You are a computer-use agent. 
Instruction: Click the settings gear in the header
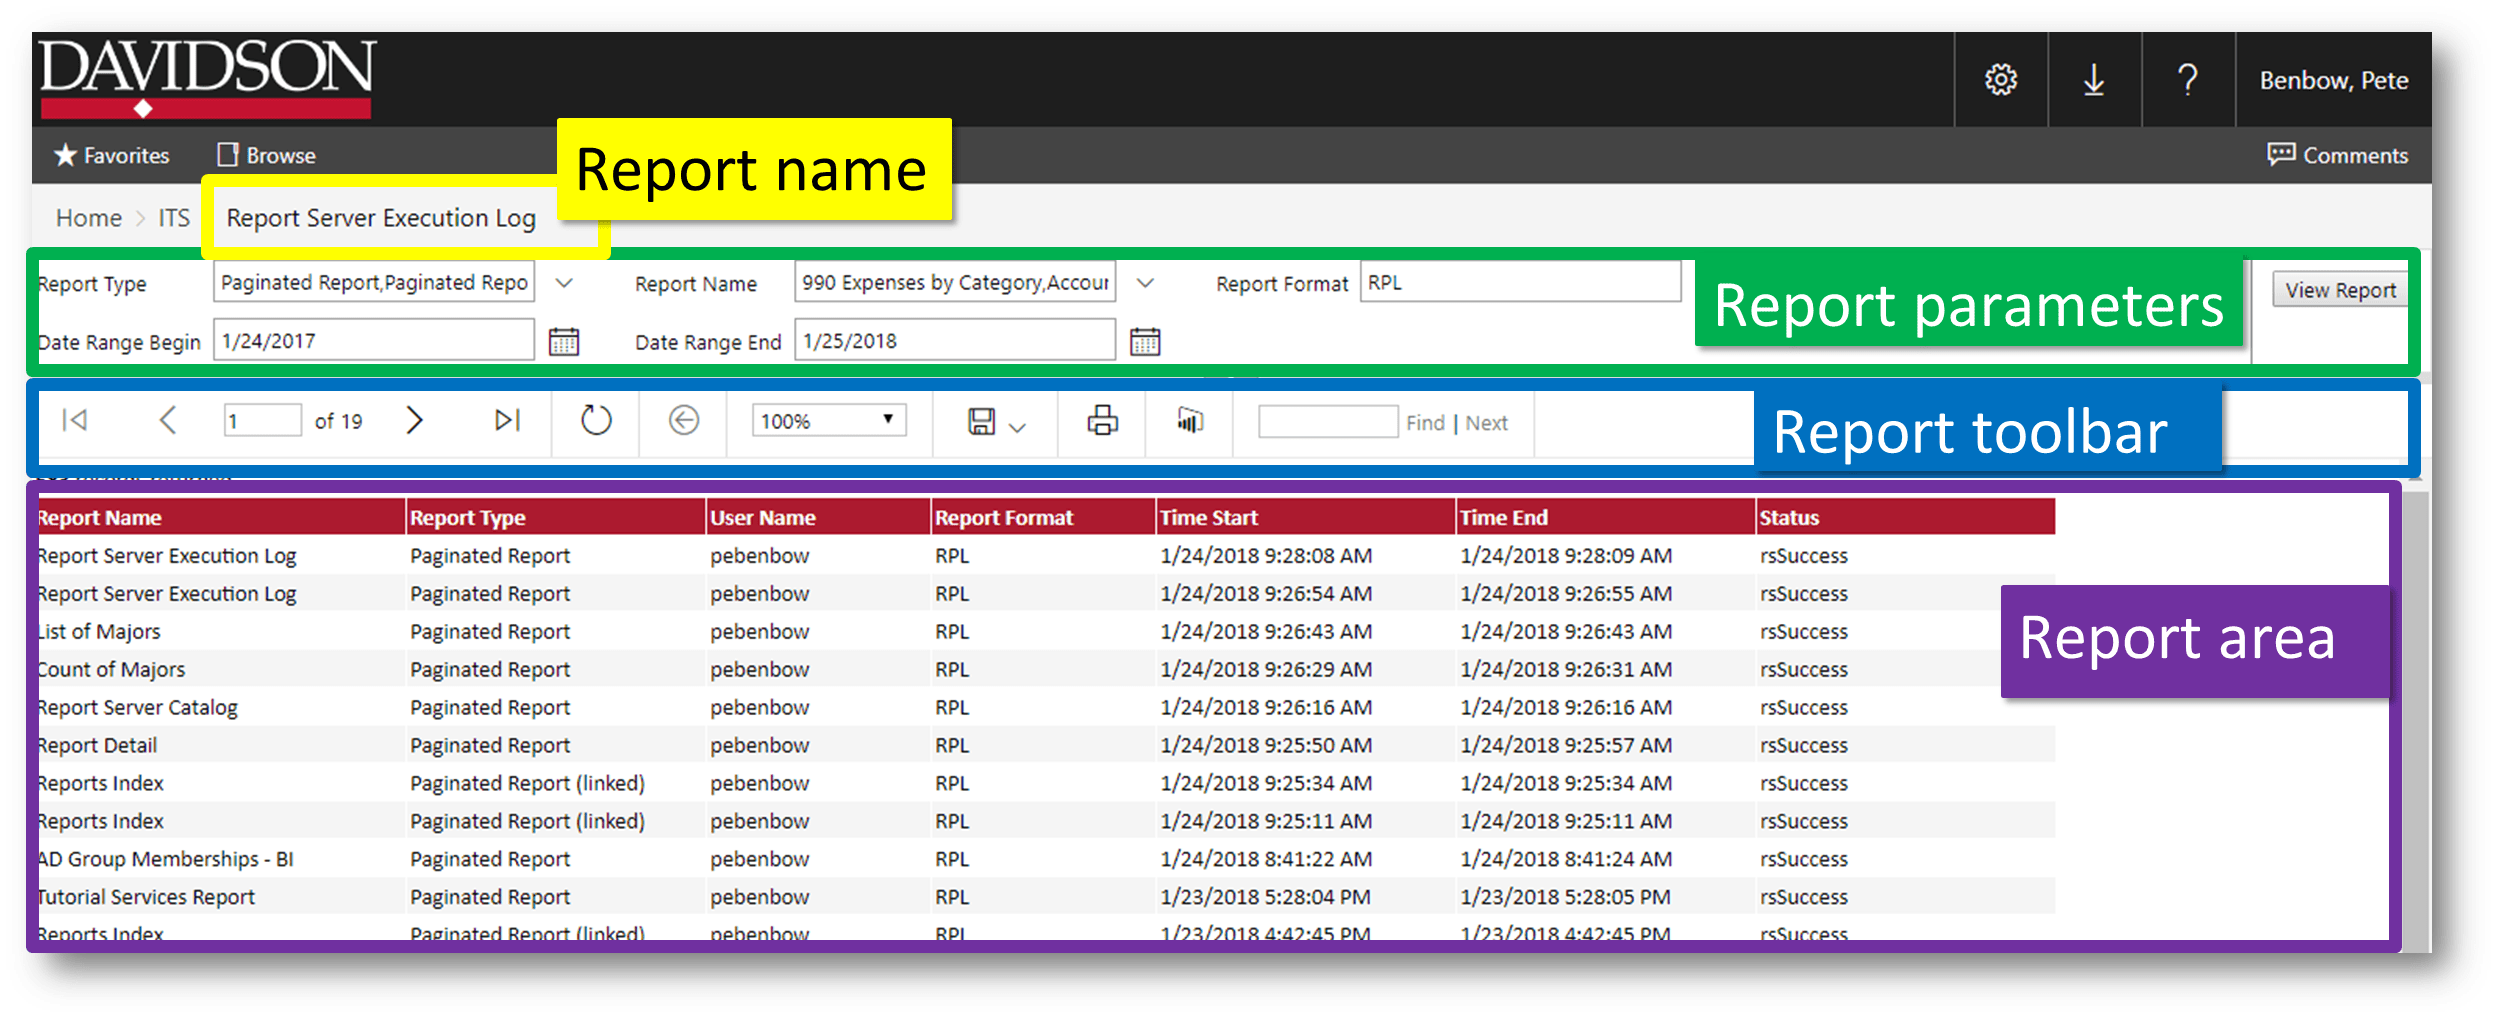pos(2000,80)
